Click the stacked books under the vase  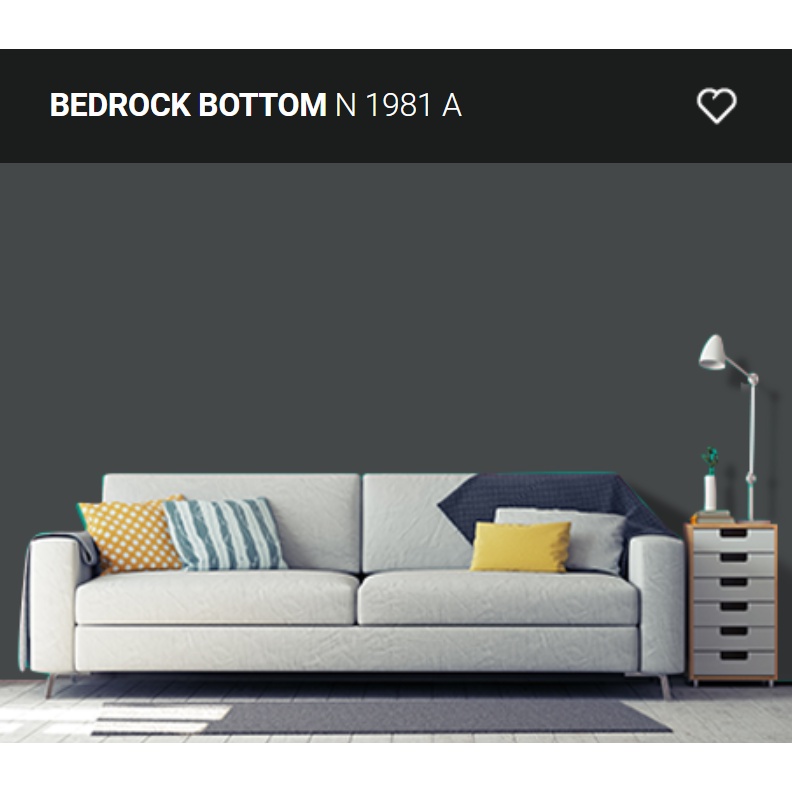(714, 517)
